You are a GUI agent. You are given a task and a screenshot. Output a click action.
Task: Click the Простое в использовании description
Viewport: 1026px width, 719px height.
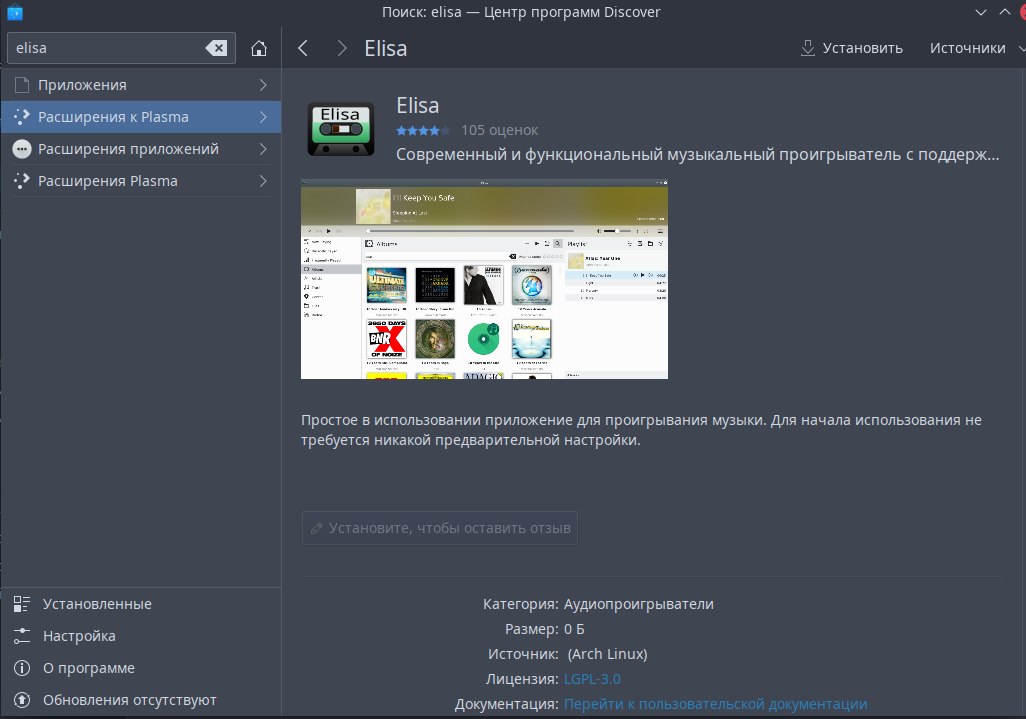pyautogui.click(x=641, y=430)
